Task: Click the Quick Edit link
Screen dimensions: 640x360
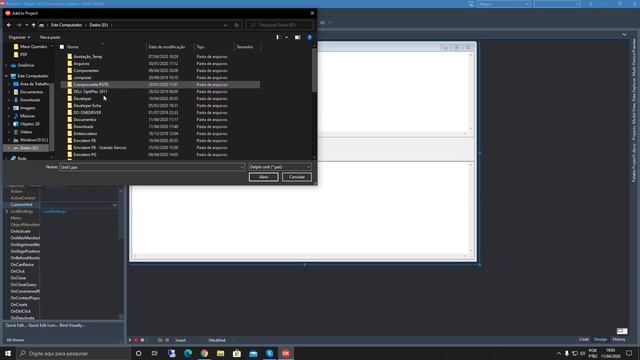Action: point(15,325)
